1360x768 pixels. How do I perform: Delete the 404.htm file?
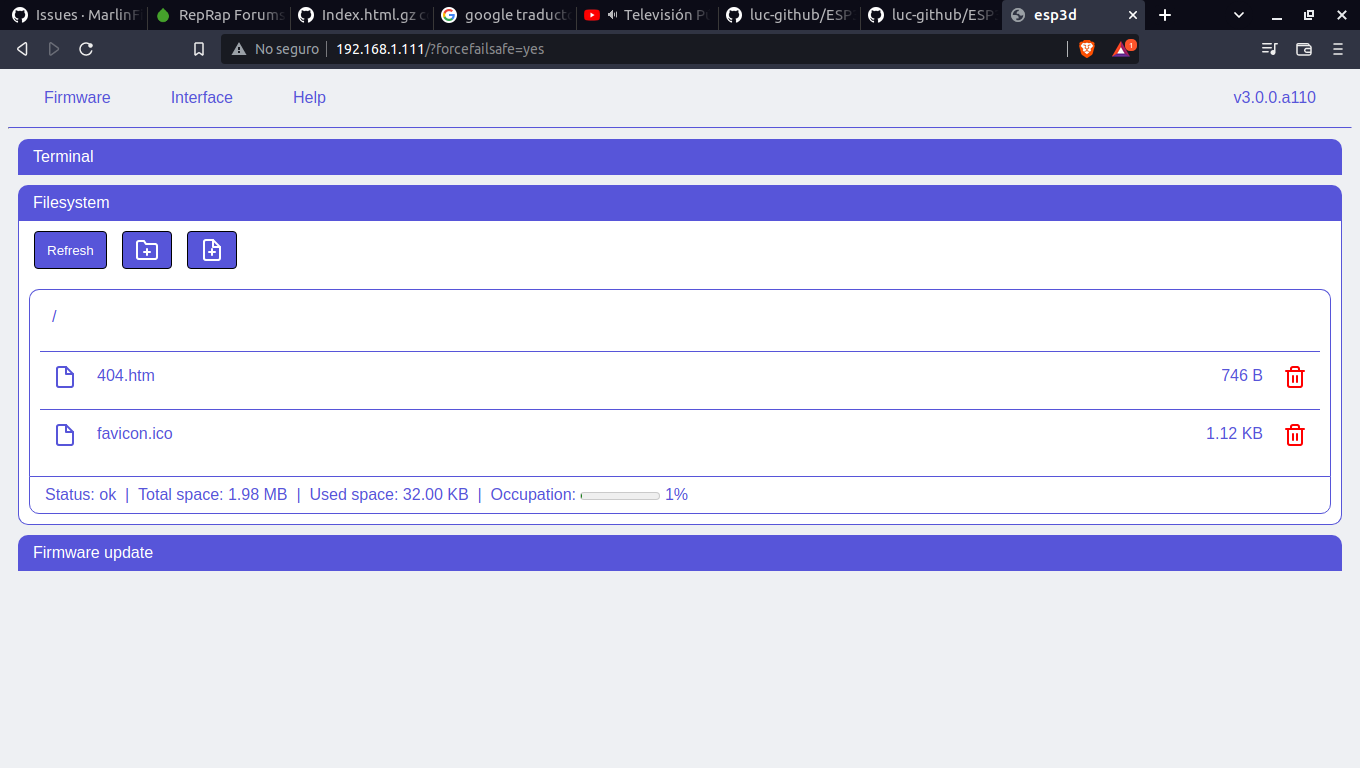click(x=1295, y=377)
